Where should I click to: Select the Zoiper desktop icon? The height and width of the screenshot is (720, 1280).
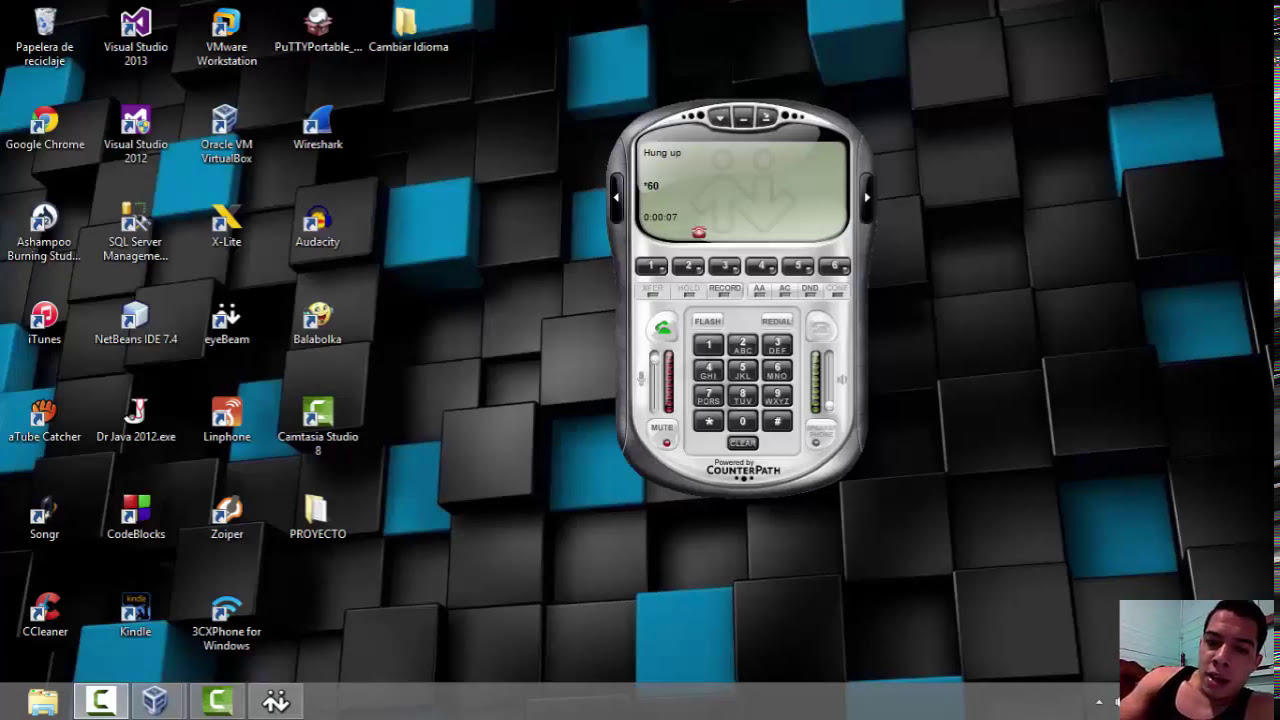pyautogui.click(x=227, y=518)
